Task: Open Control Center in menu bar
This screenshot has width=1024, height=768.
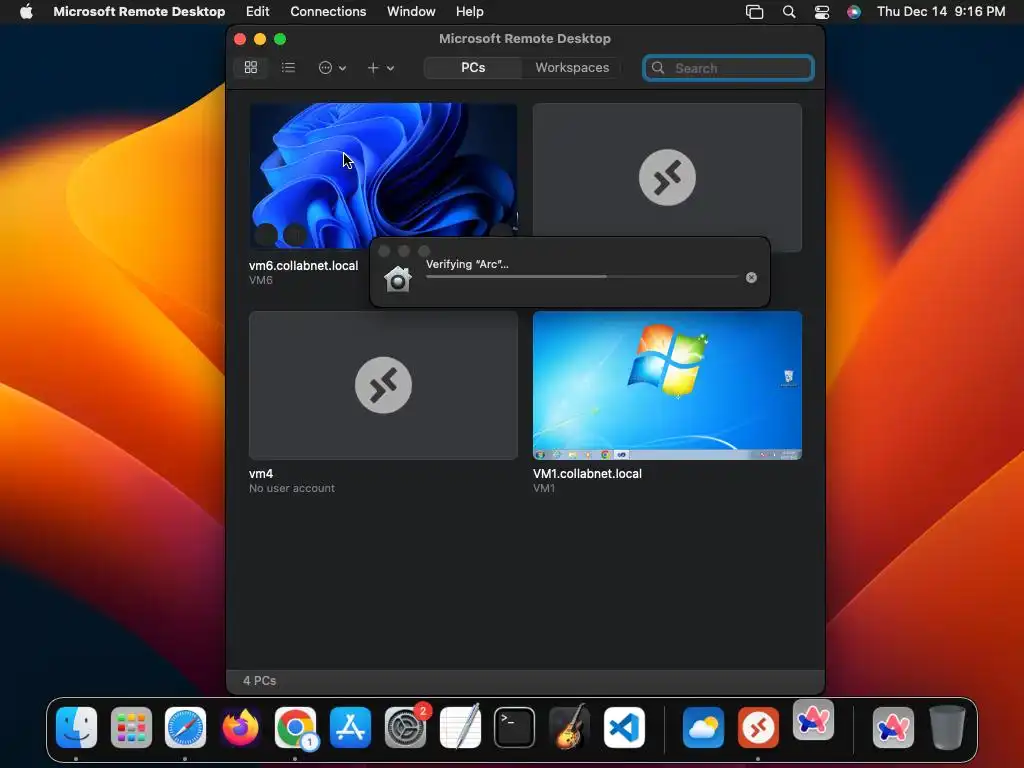Action: point(822,12)
